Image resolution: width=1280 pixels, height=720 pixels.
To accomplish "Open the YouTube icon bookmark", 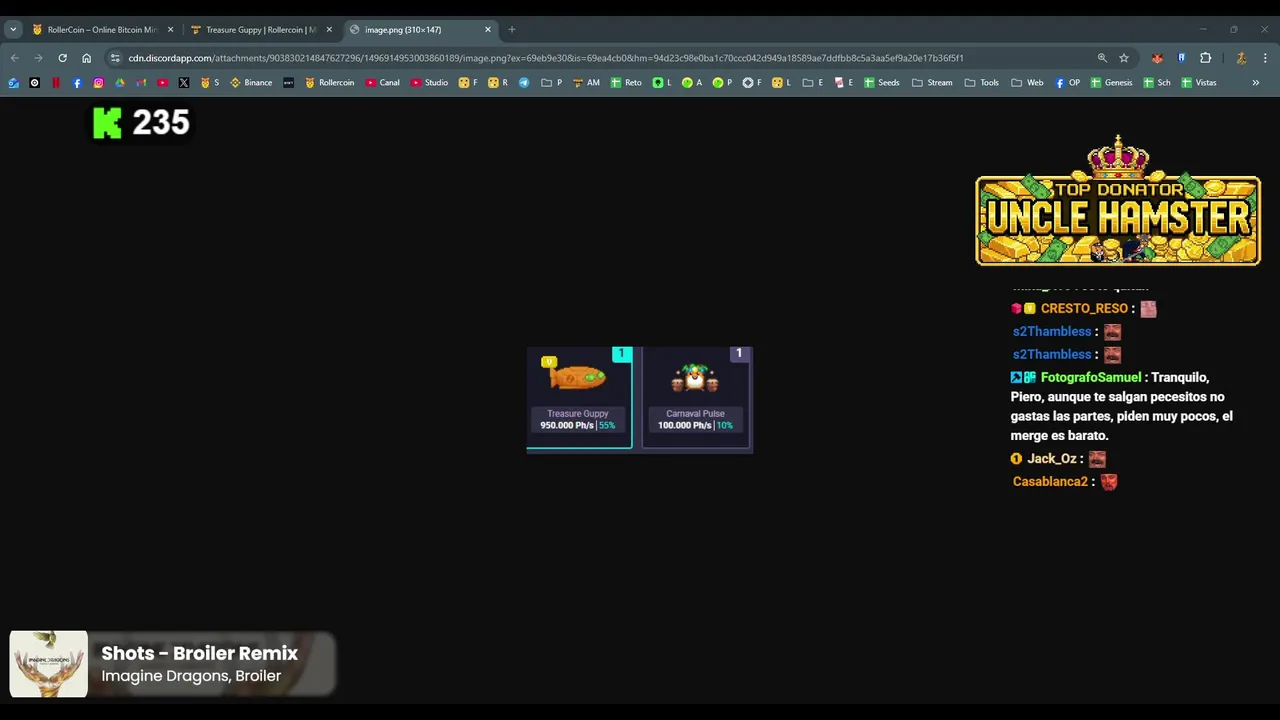I will tap(162, 83).
